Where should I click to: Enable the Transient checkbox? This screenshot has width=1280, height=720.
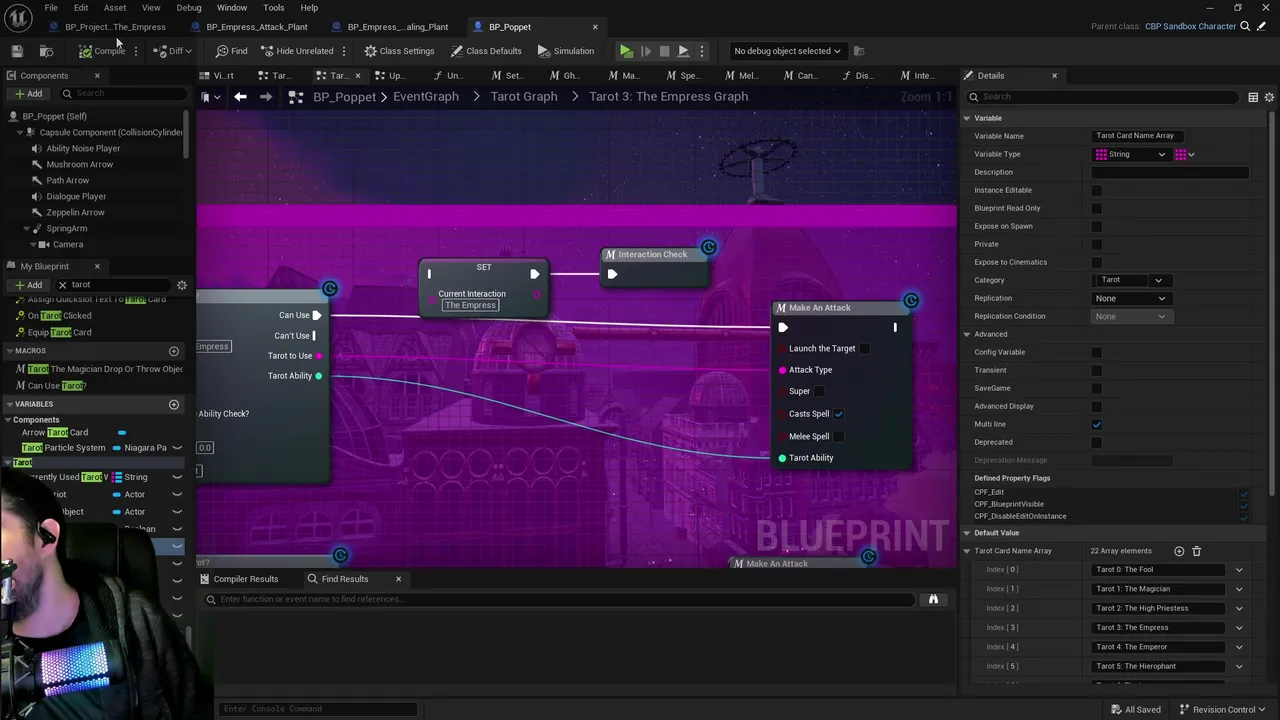tap(1096, 370)
